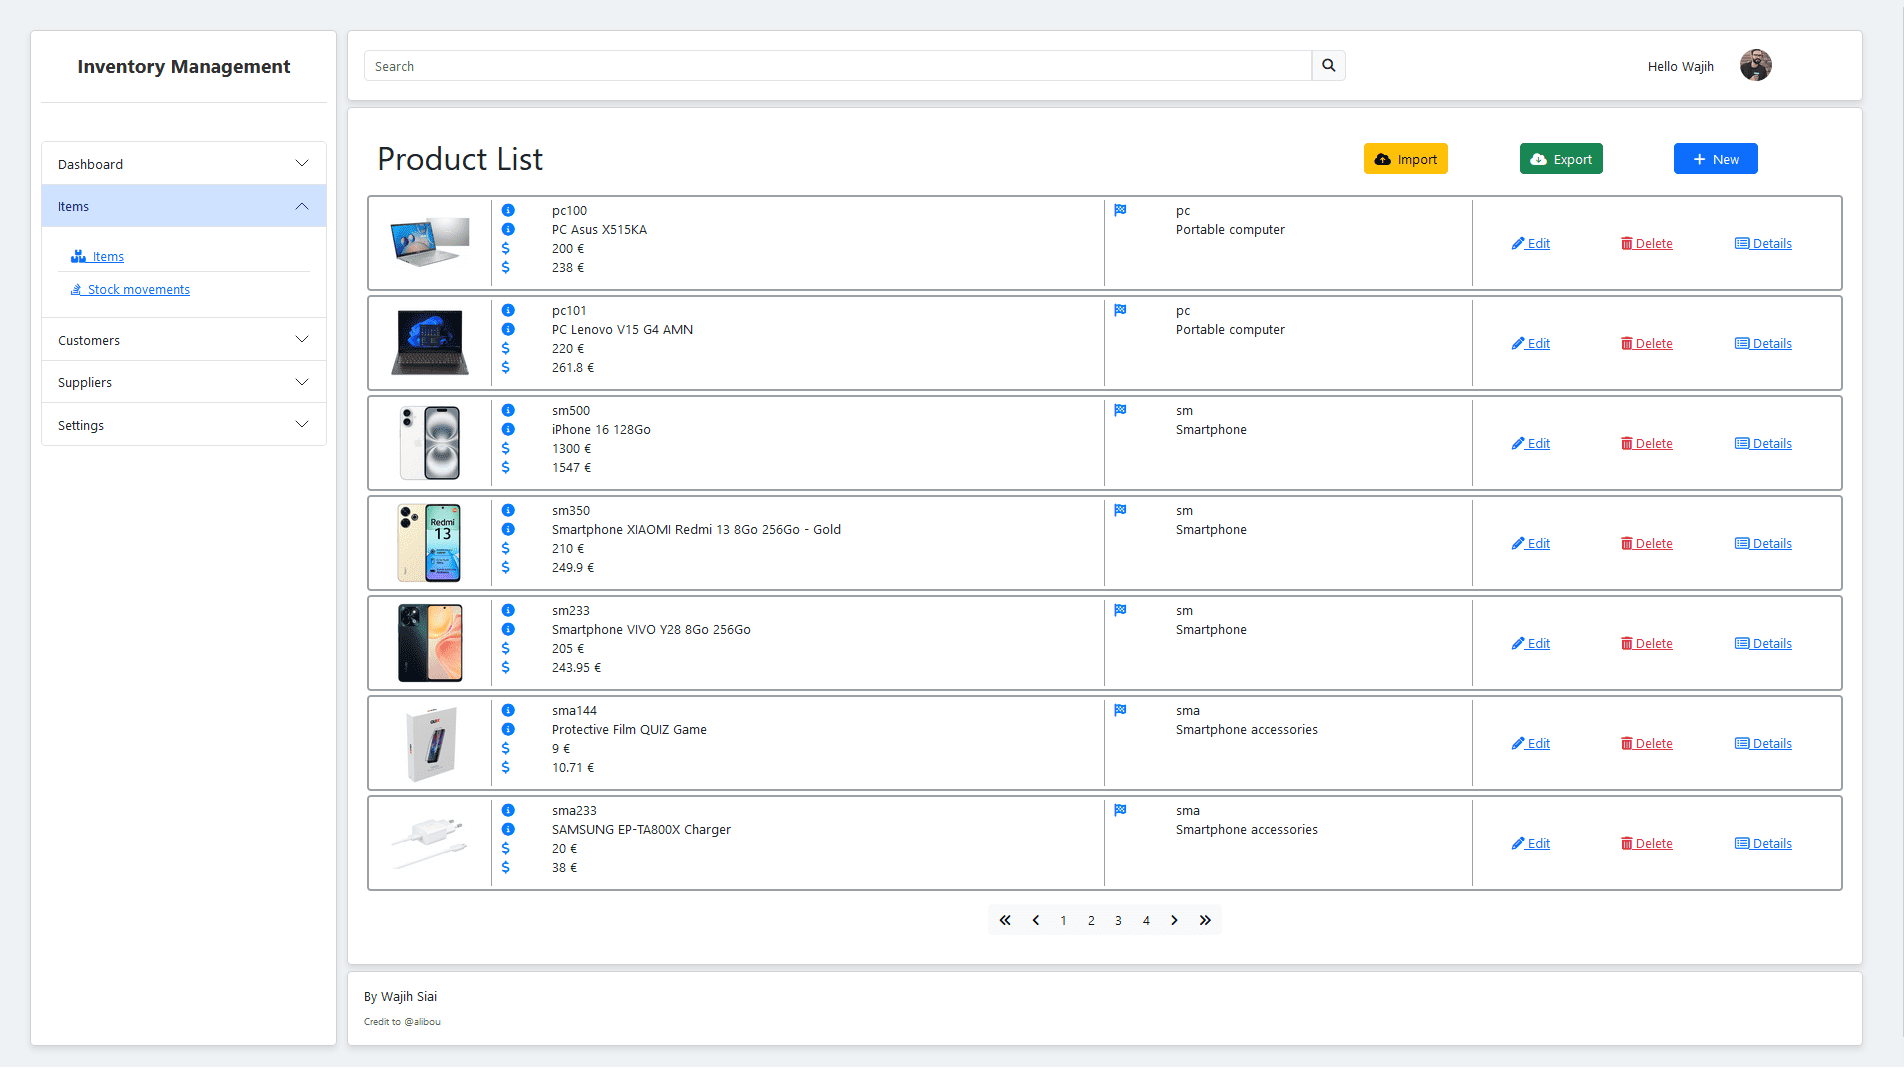Jump to last page with double-right arrow
The height and width of the screenshot is (1068, 1904).
(1205, 921)
